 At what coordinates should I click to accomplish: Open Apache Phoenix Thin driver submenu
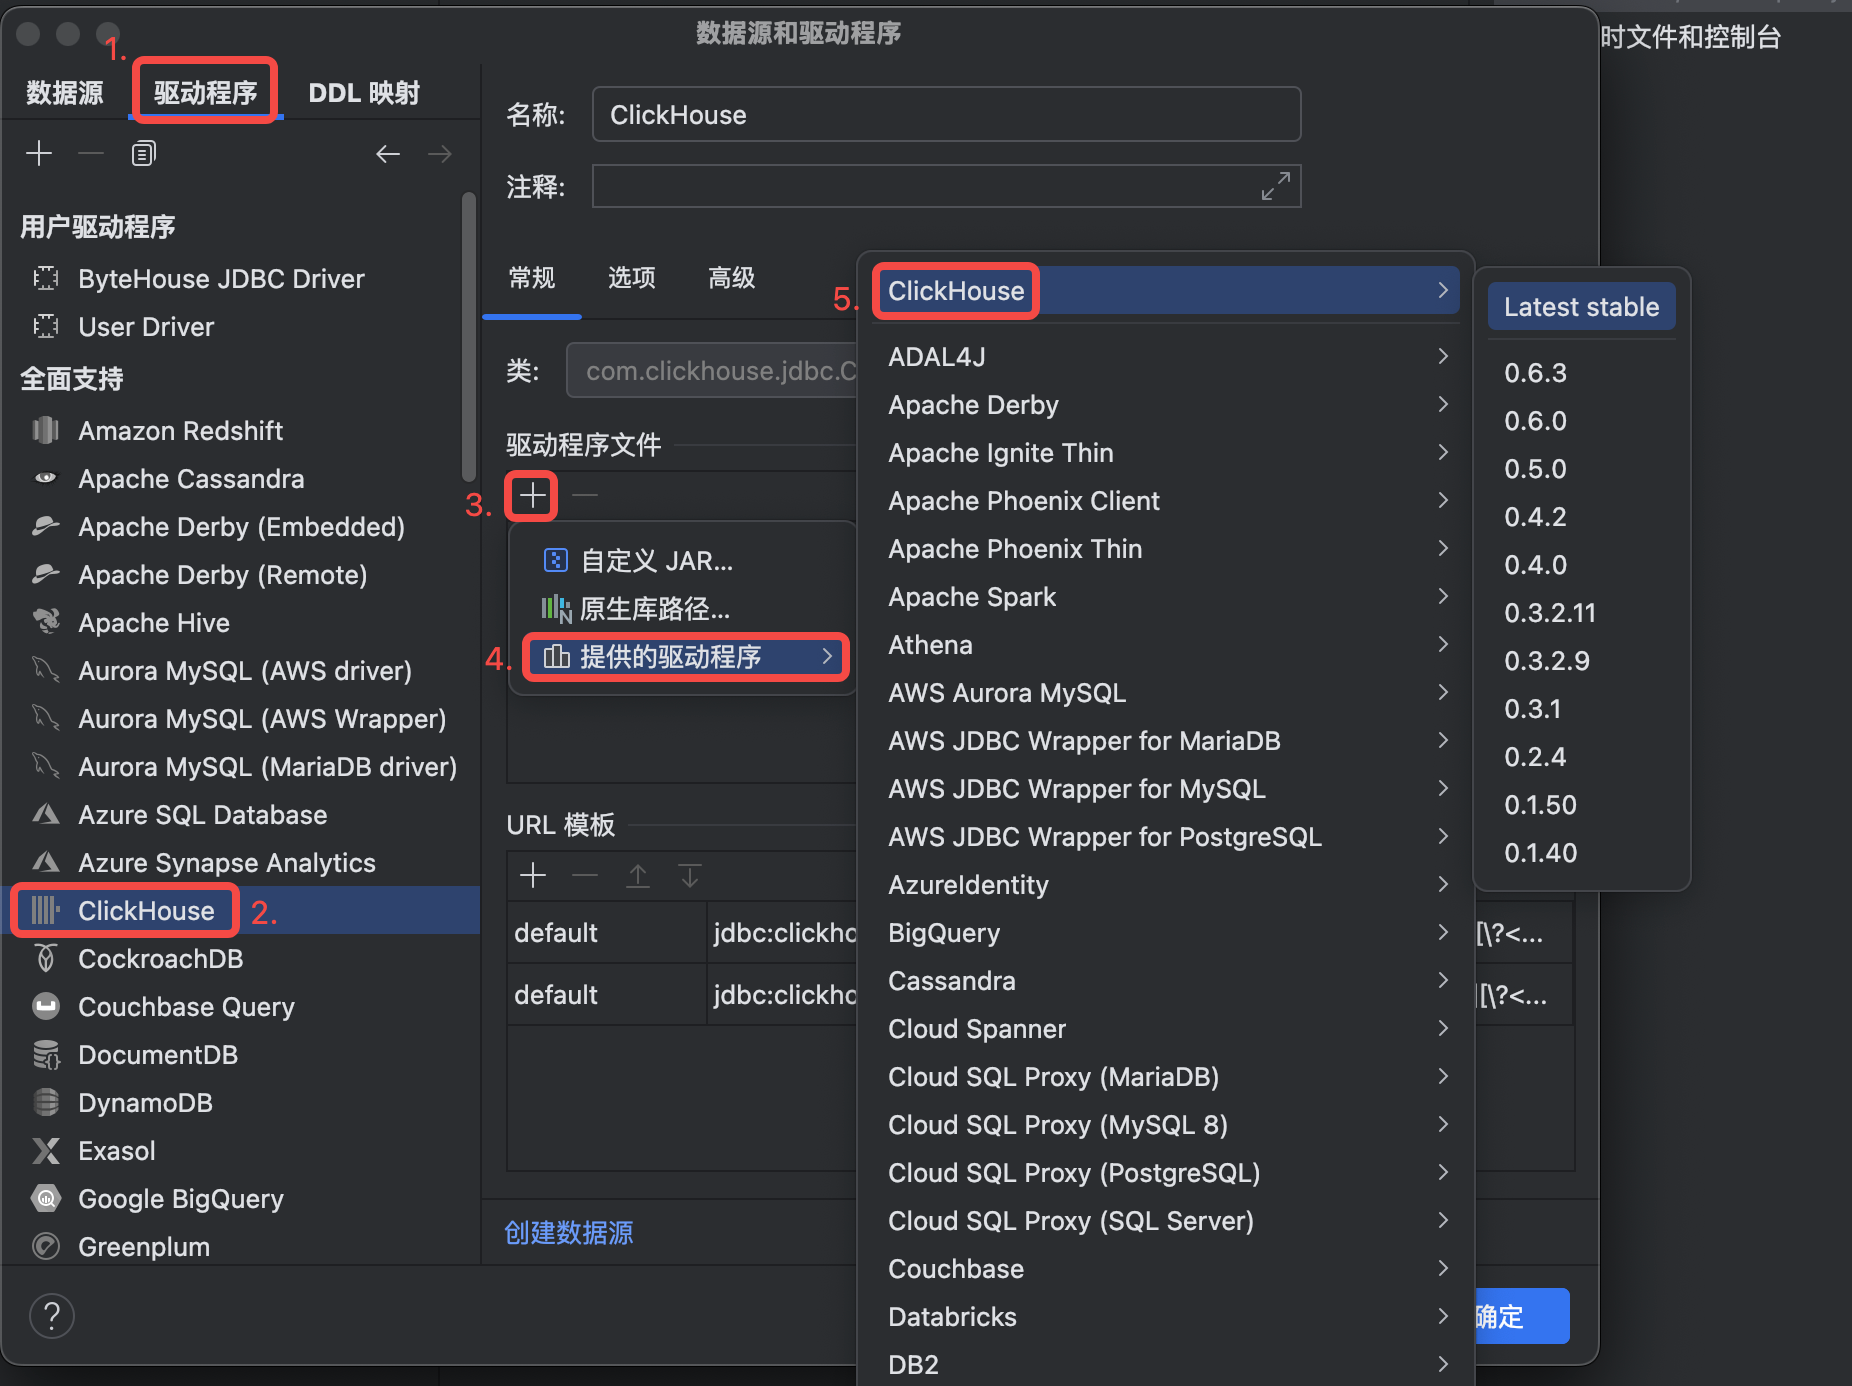(1166, 548)
